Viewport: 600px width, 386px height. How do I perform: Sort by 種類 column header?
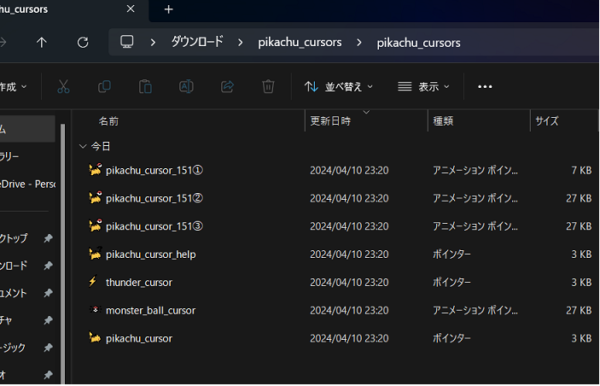(443, 121)
